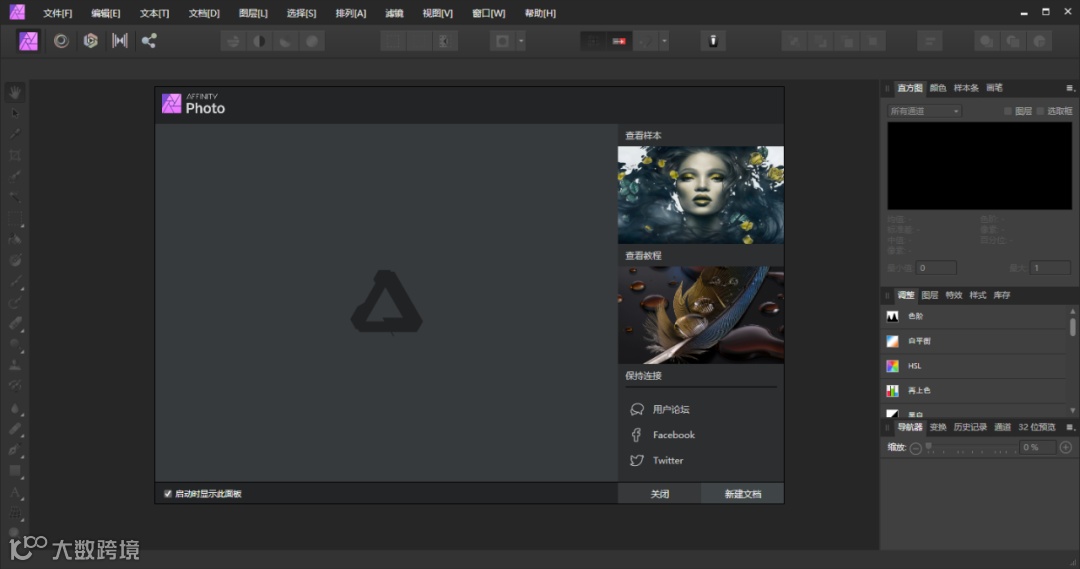Open the 滤镜 menu

tap(394, 13)
